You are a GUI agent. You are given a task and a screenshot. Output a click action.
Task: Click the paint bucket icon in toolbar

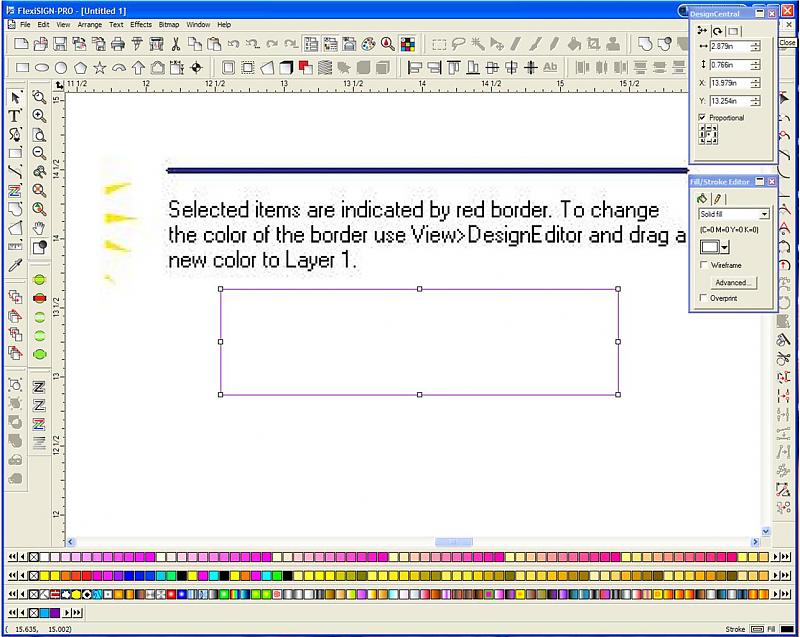click(x=574, y=44)
